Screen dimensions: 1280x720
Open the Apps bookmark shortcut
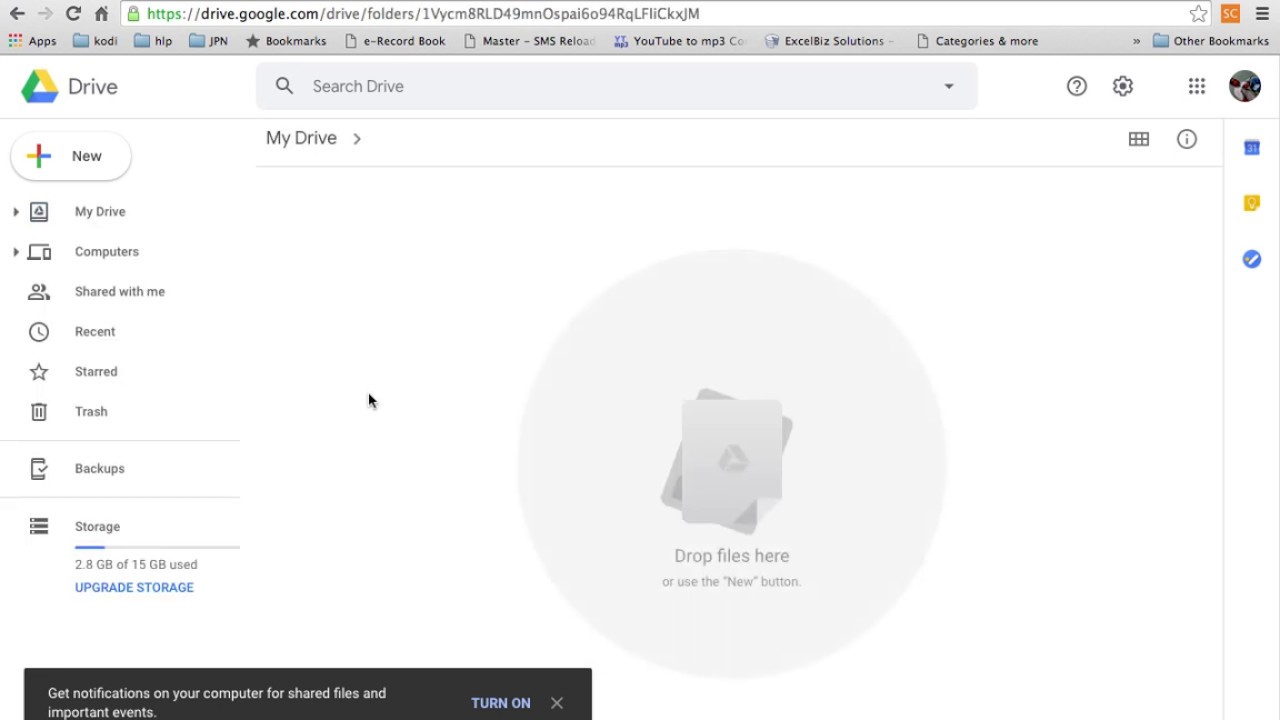click(x=33, y=41)
